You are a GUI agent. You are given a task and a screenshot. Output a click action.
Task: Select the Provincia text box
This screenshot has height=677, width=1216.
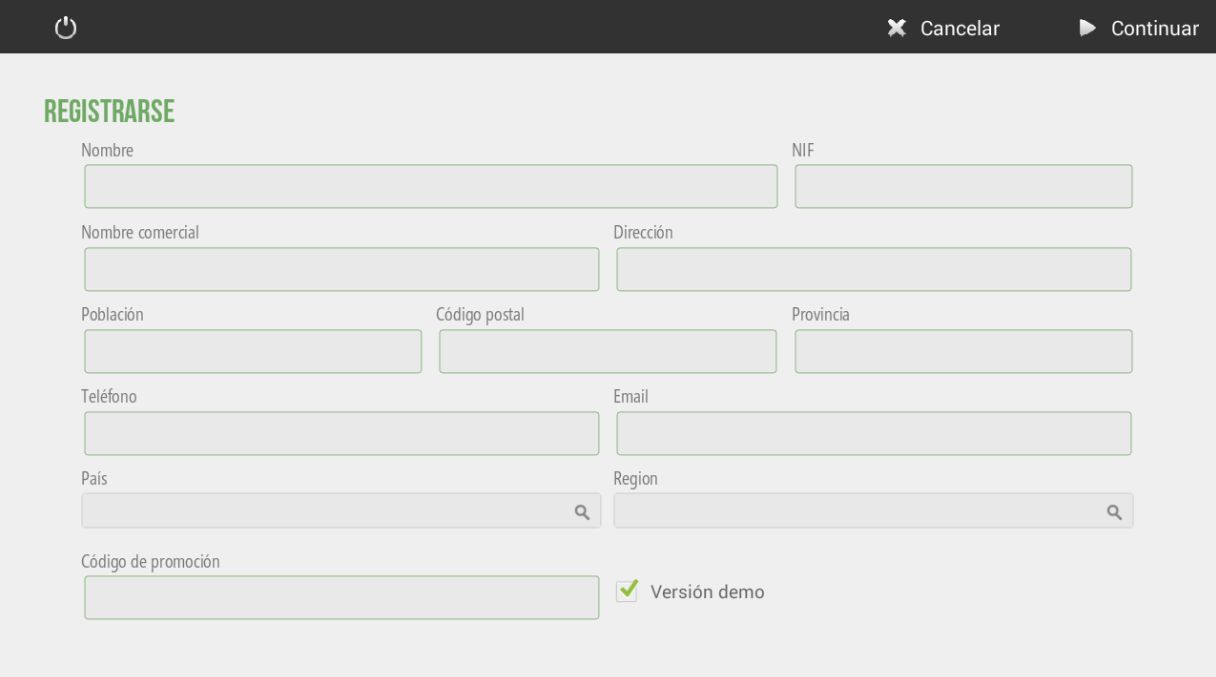pyautogui.click(x=964, y=351)
